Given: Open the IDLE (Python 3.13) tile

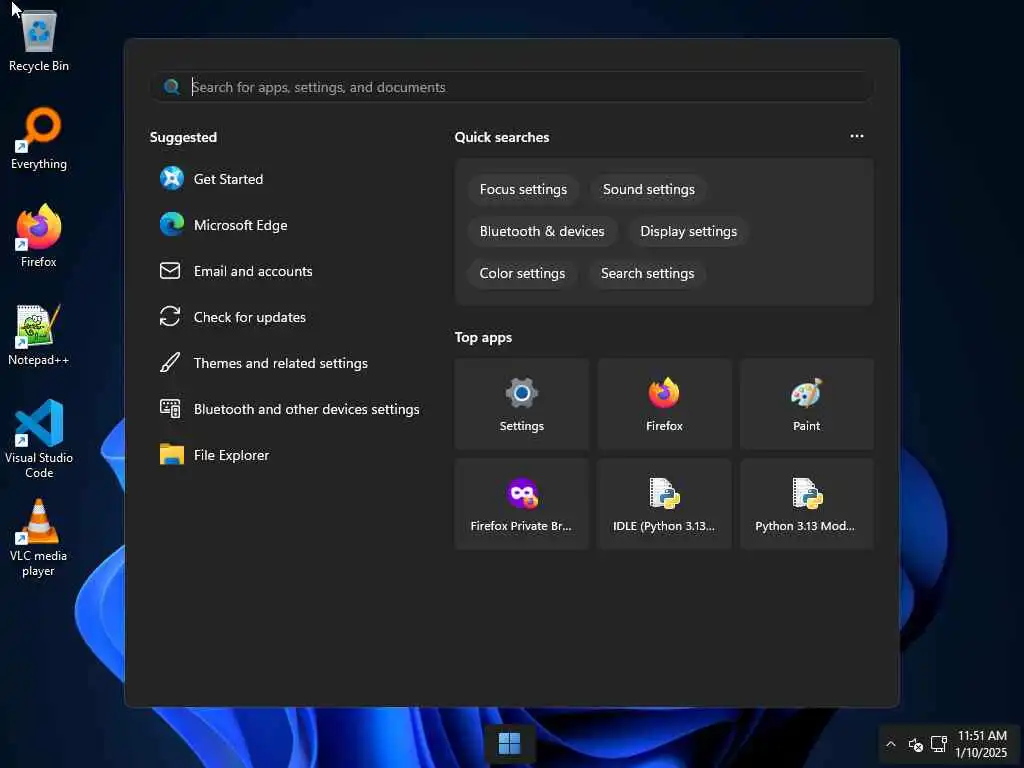Looking at the screenshot, I should tap(664, 504).
